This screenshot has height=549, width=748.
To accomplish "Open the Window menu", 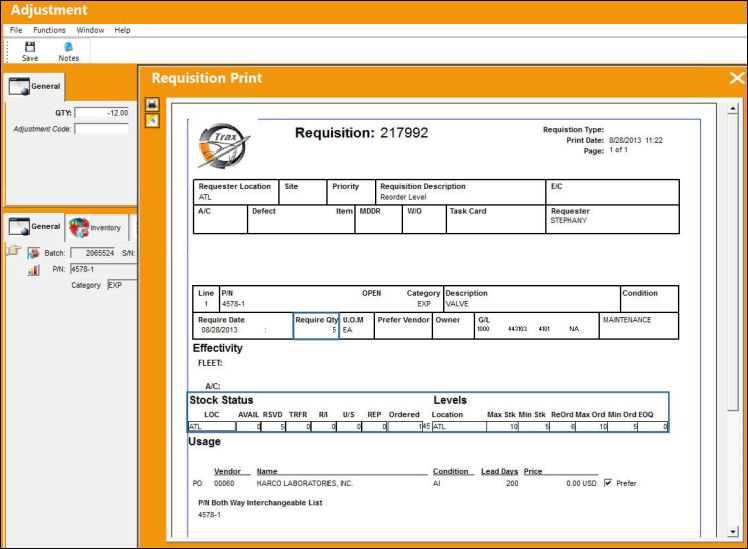I will [x=90, y=30].
